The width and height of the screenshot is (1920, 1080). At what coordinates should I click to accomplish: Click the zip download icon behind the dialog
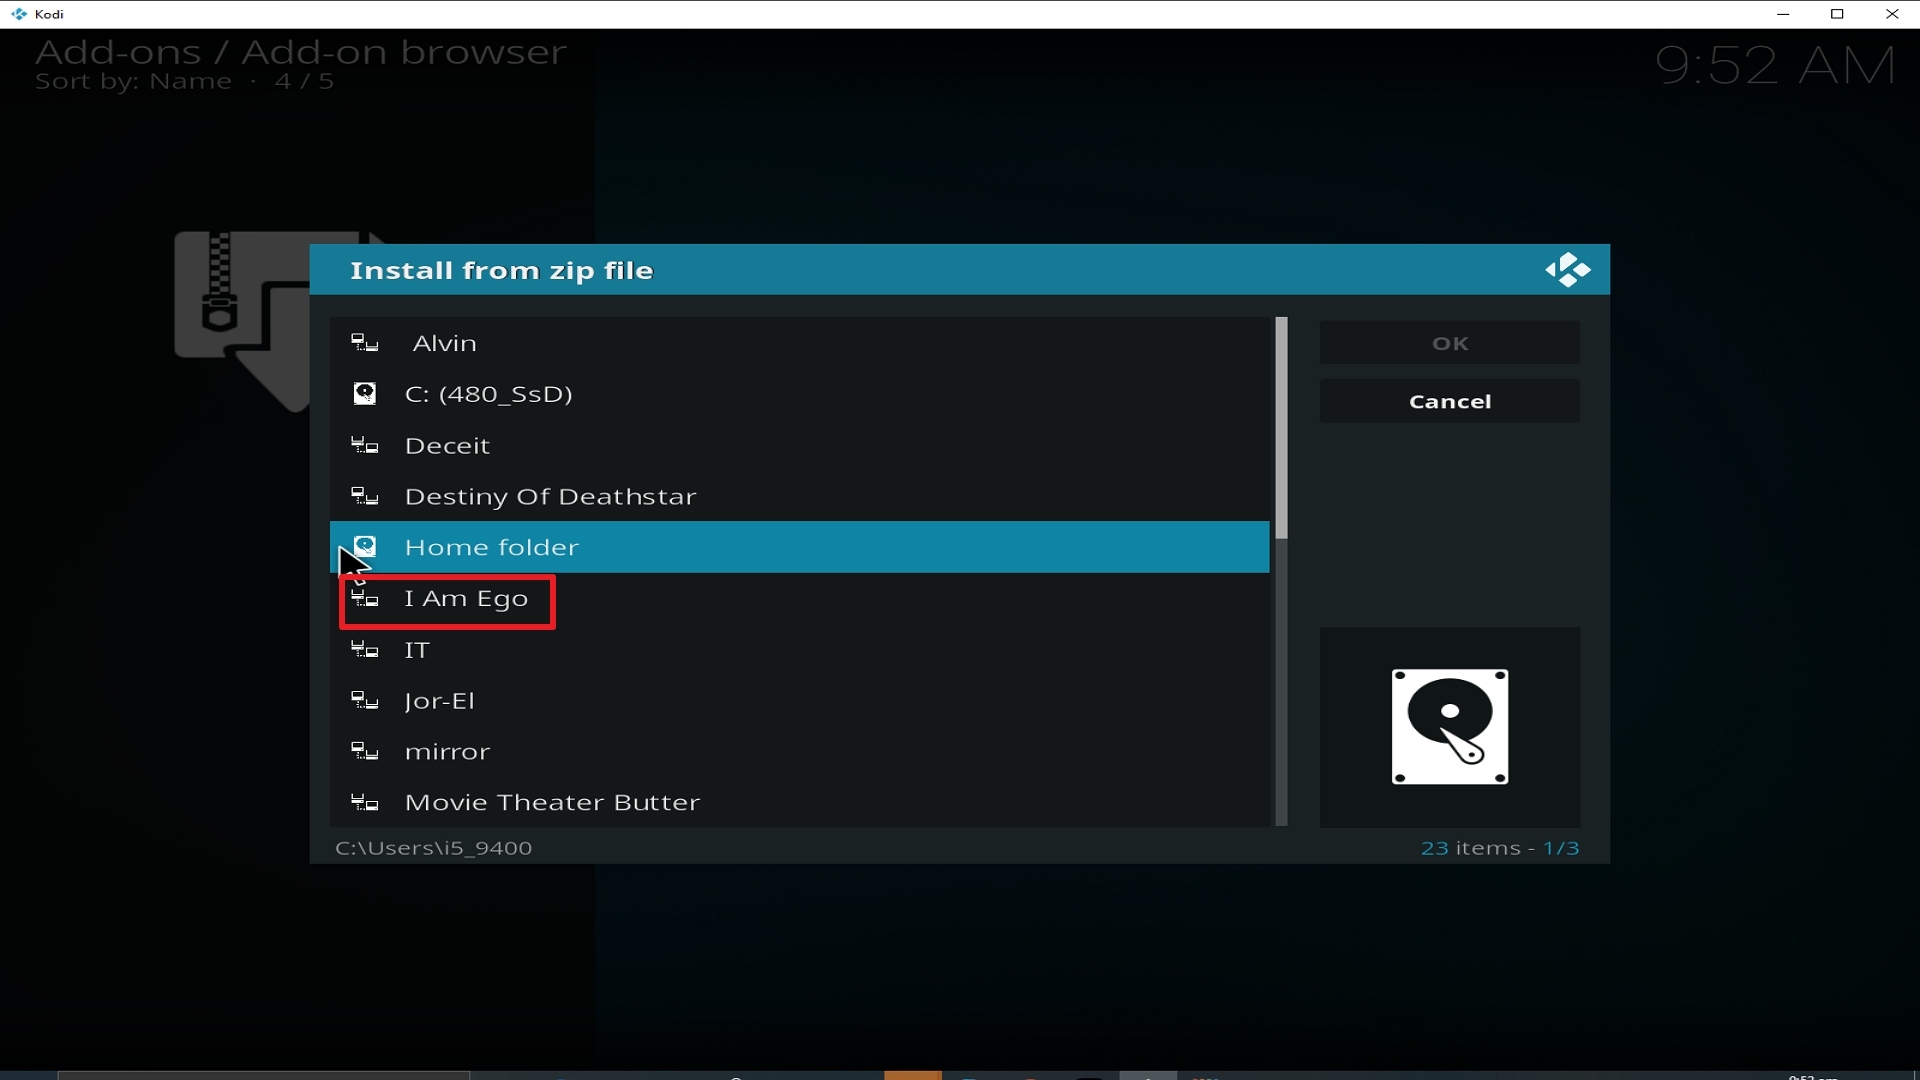point(242,320)
